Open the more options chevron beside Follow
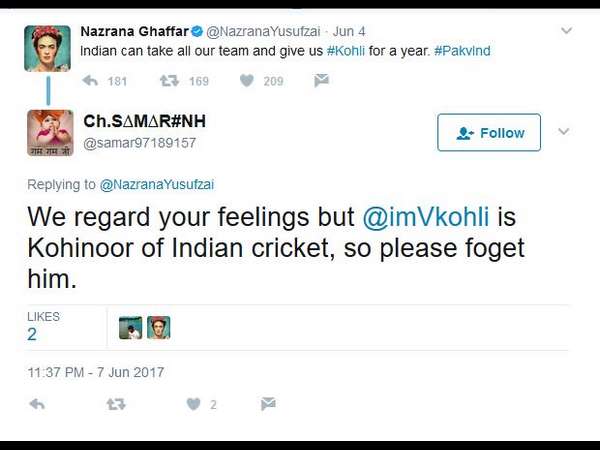The width and height of the screenshot is (600, 450). click(563, 132)
